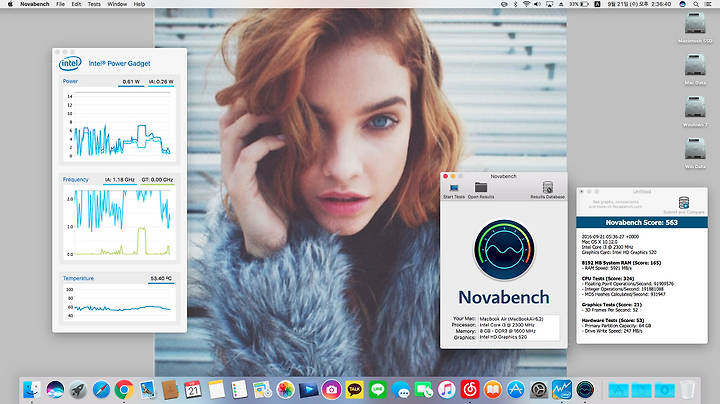Image resolution: width=720 pixels, height=404 pixels.
Task: Open Photos app from the dock
Action: [285, 390]
